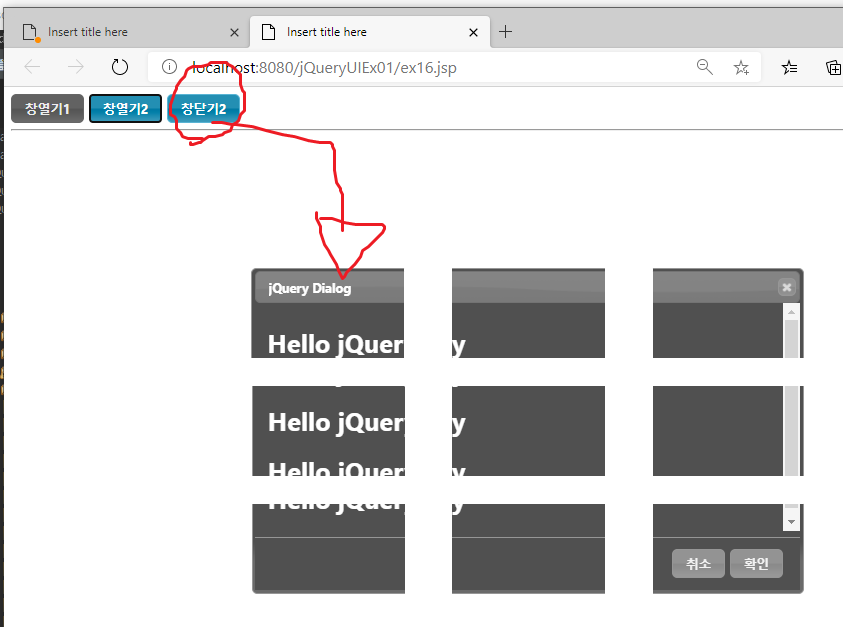843x627 pixels.
Task: Click the site information icon in address bar
Action: click(169, 67)
